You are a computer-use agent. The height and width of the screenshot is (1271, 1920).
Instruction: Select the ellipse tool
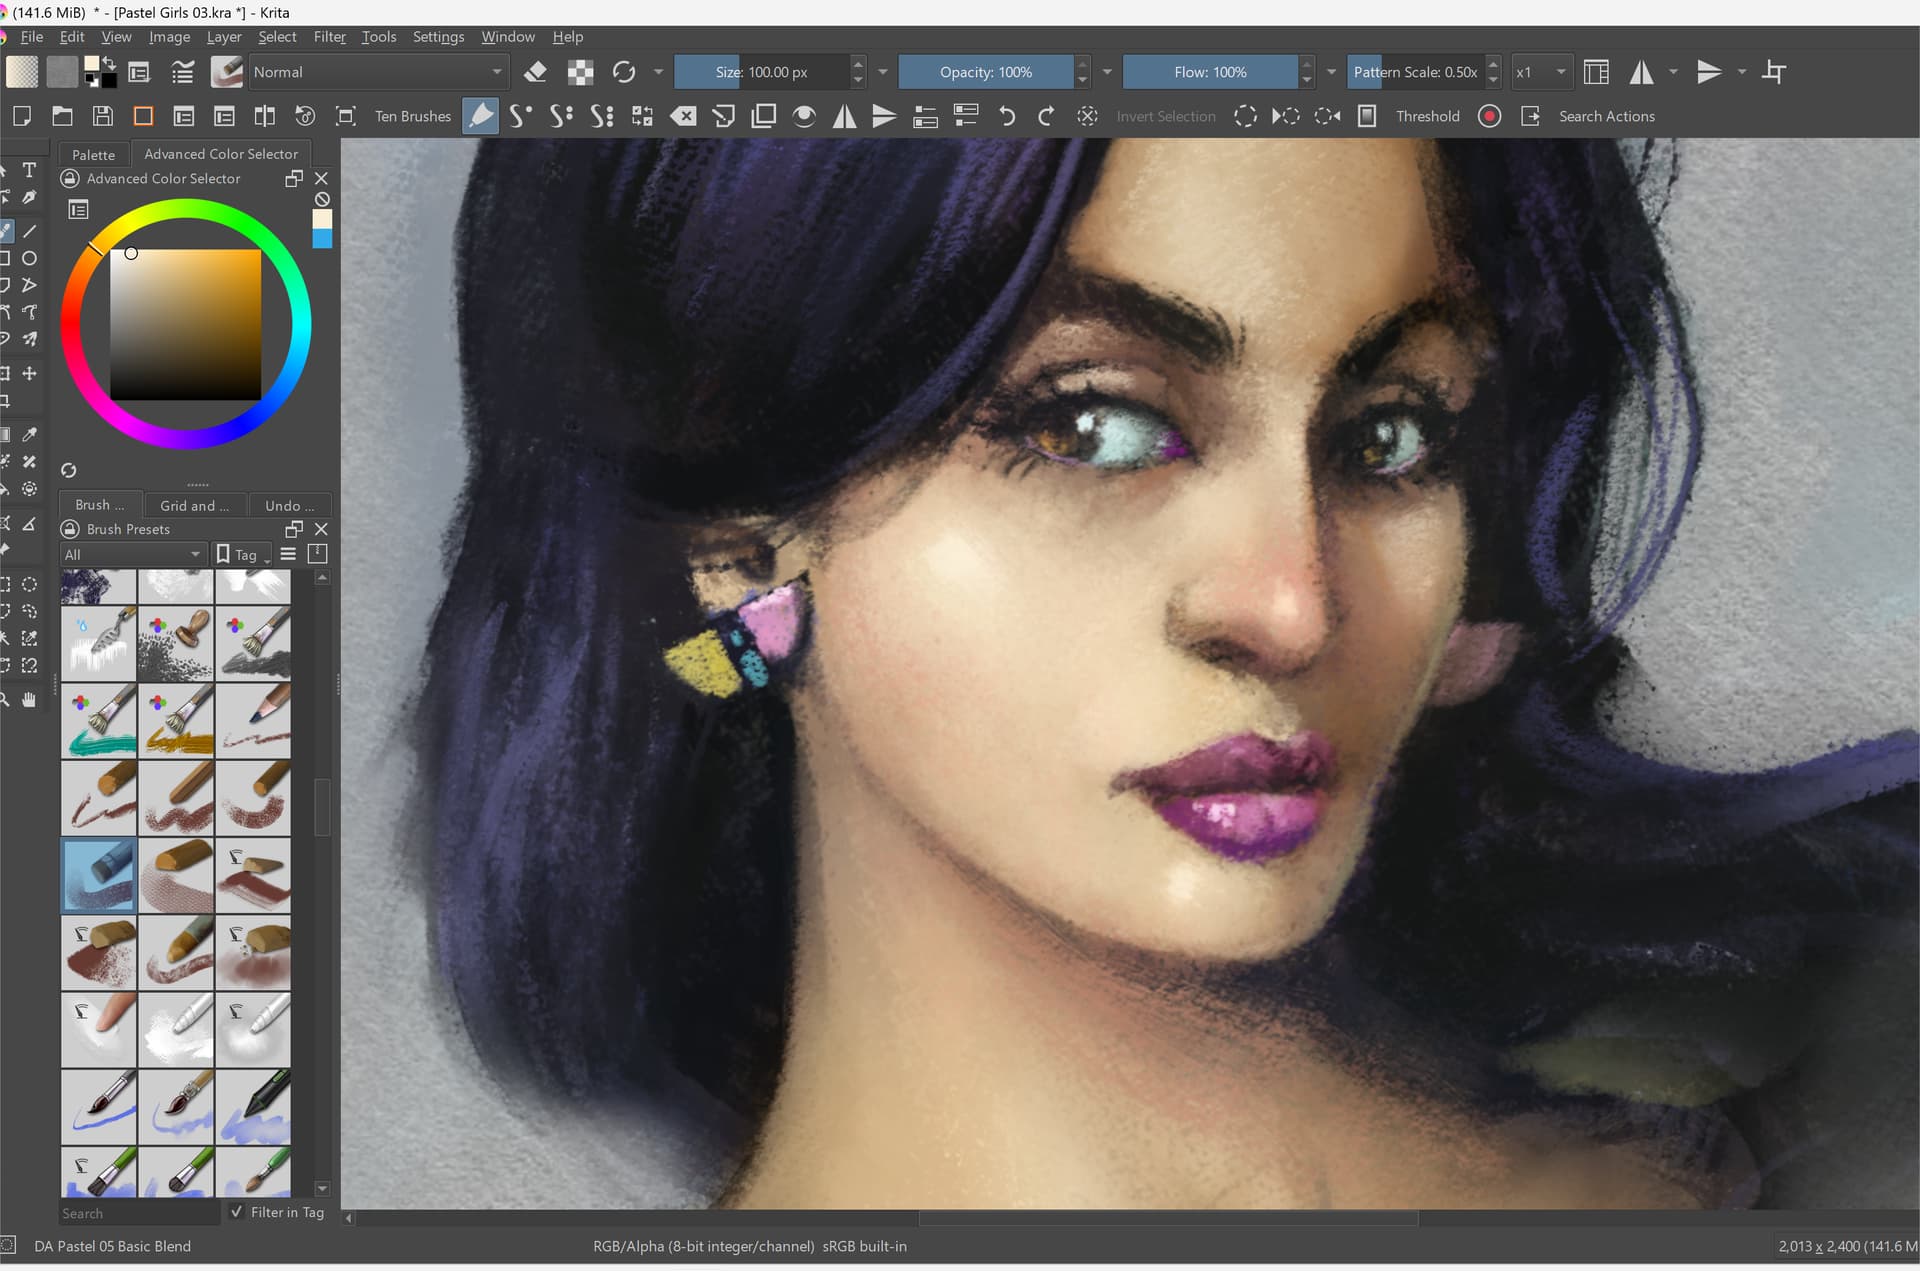29,258
